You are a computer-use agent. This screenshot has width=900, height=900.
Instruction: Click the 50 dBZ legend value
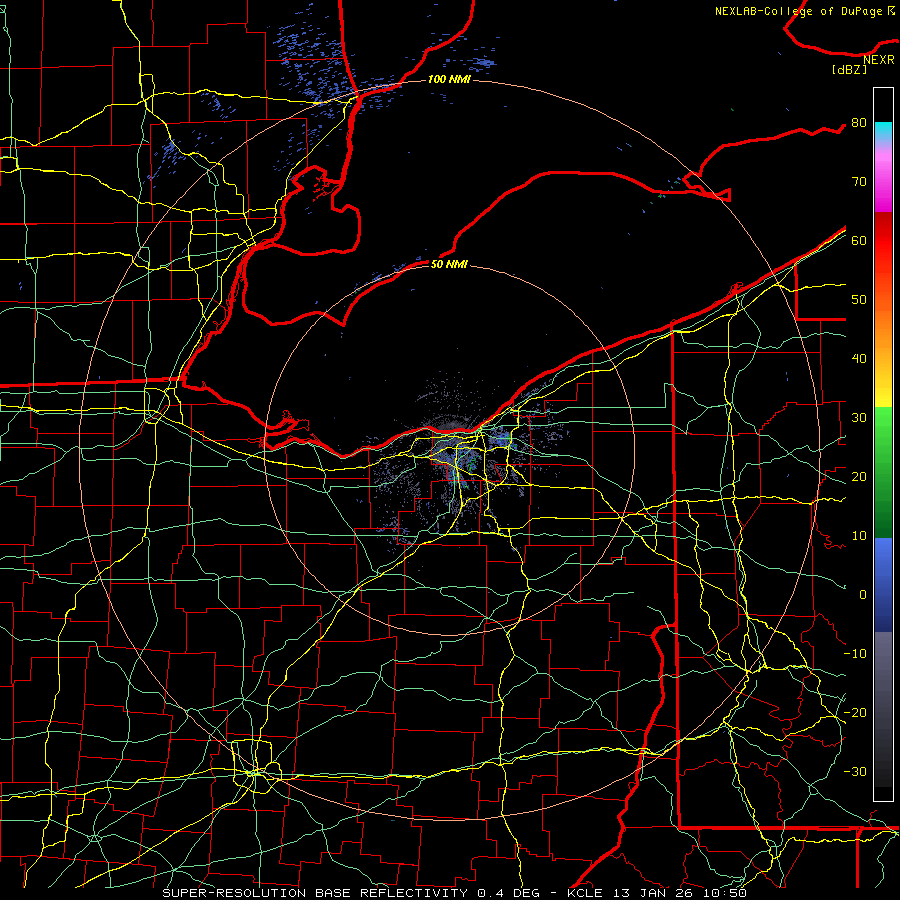(859, 300)
